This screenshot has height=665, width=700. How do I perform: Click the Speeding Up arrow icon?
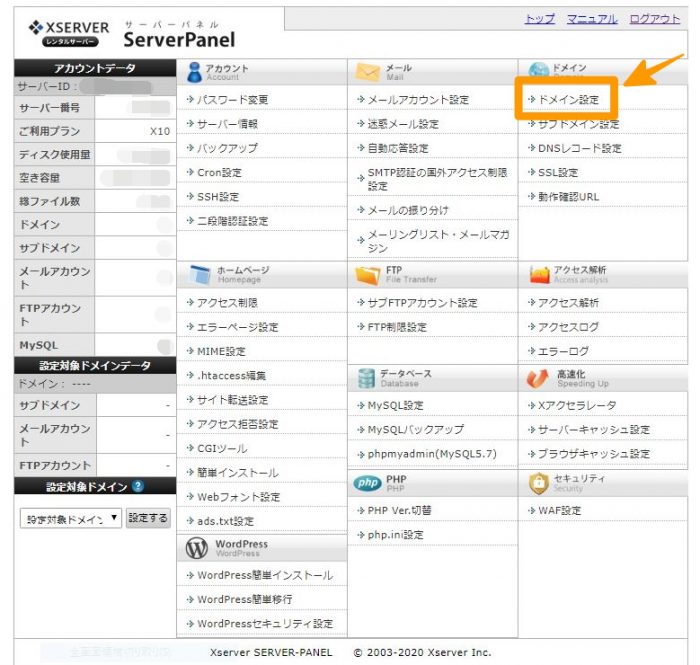tap(537, 378)
